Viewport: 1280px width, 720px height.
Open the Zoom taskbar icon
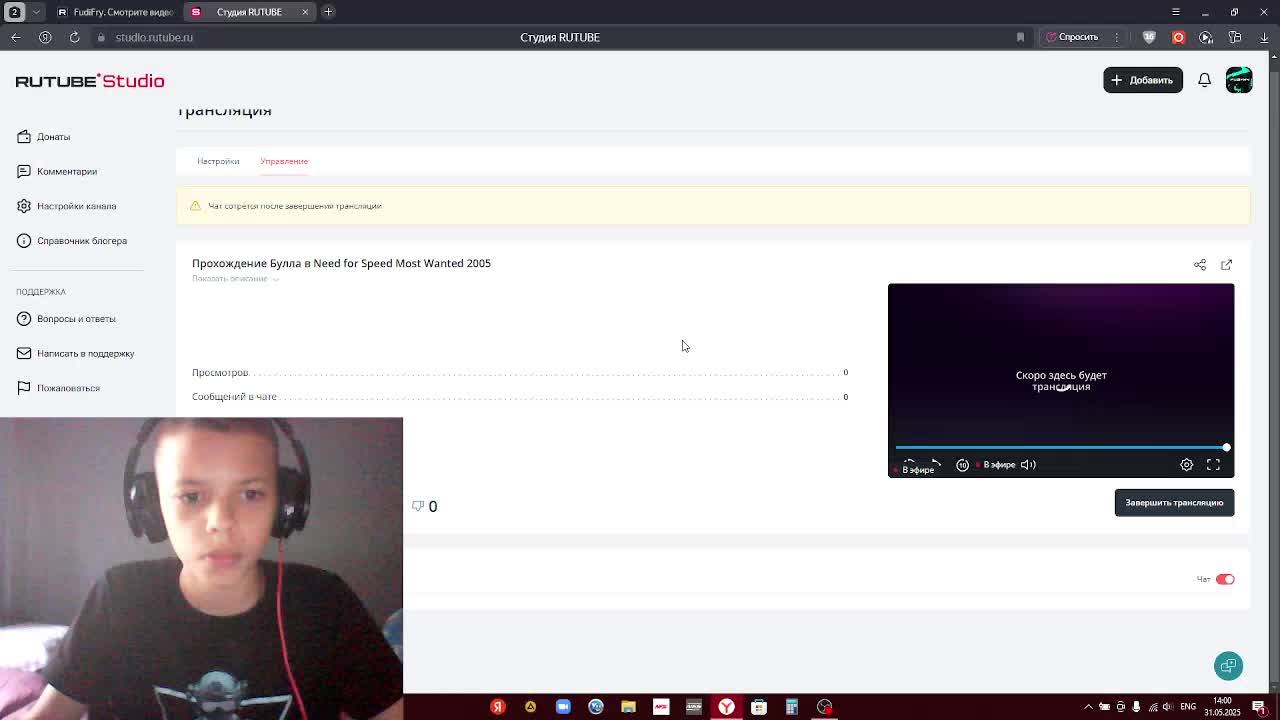pos(563,707)
